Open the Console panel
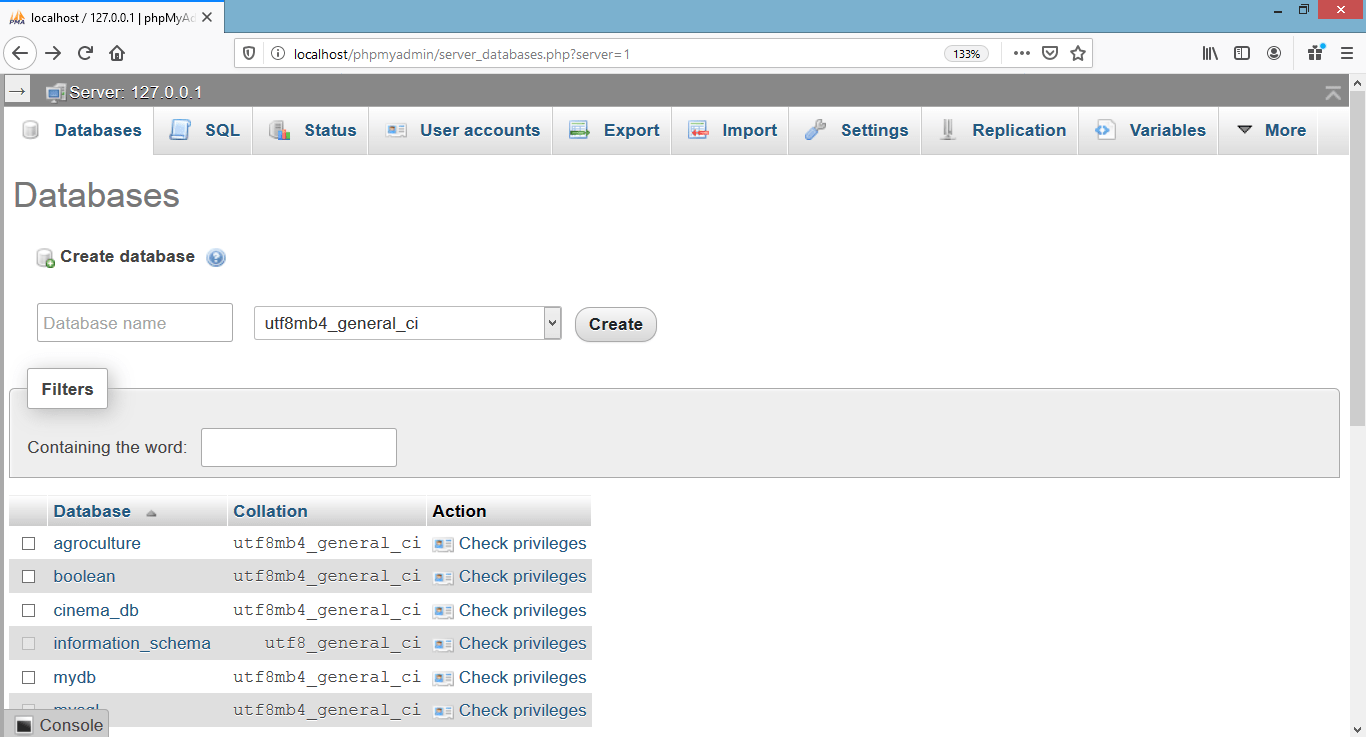This screenshot has width=1366, height=737. tap(59, 725)
